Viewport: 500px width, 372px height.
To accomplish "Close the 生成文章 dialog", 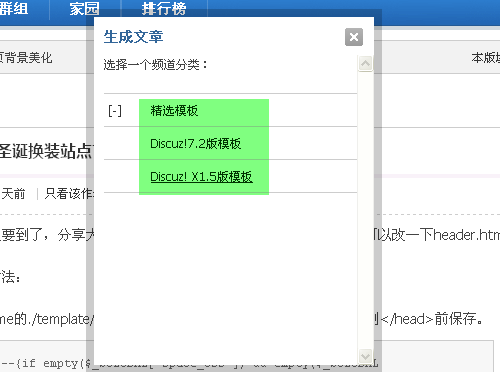I will 354,37.
